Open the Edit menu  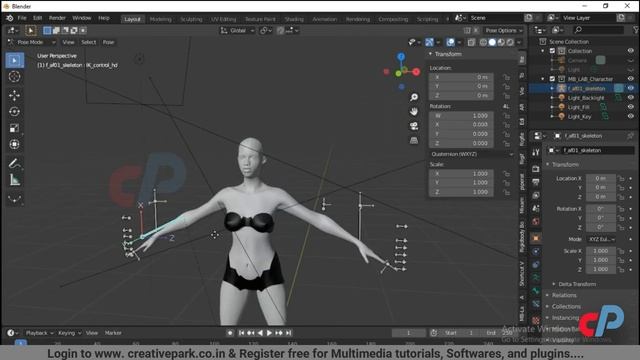[38, 18]
